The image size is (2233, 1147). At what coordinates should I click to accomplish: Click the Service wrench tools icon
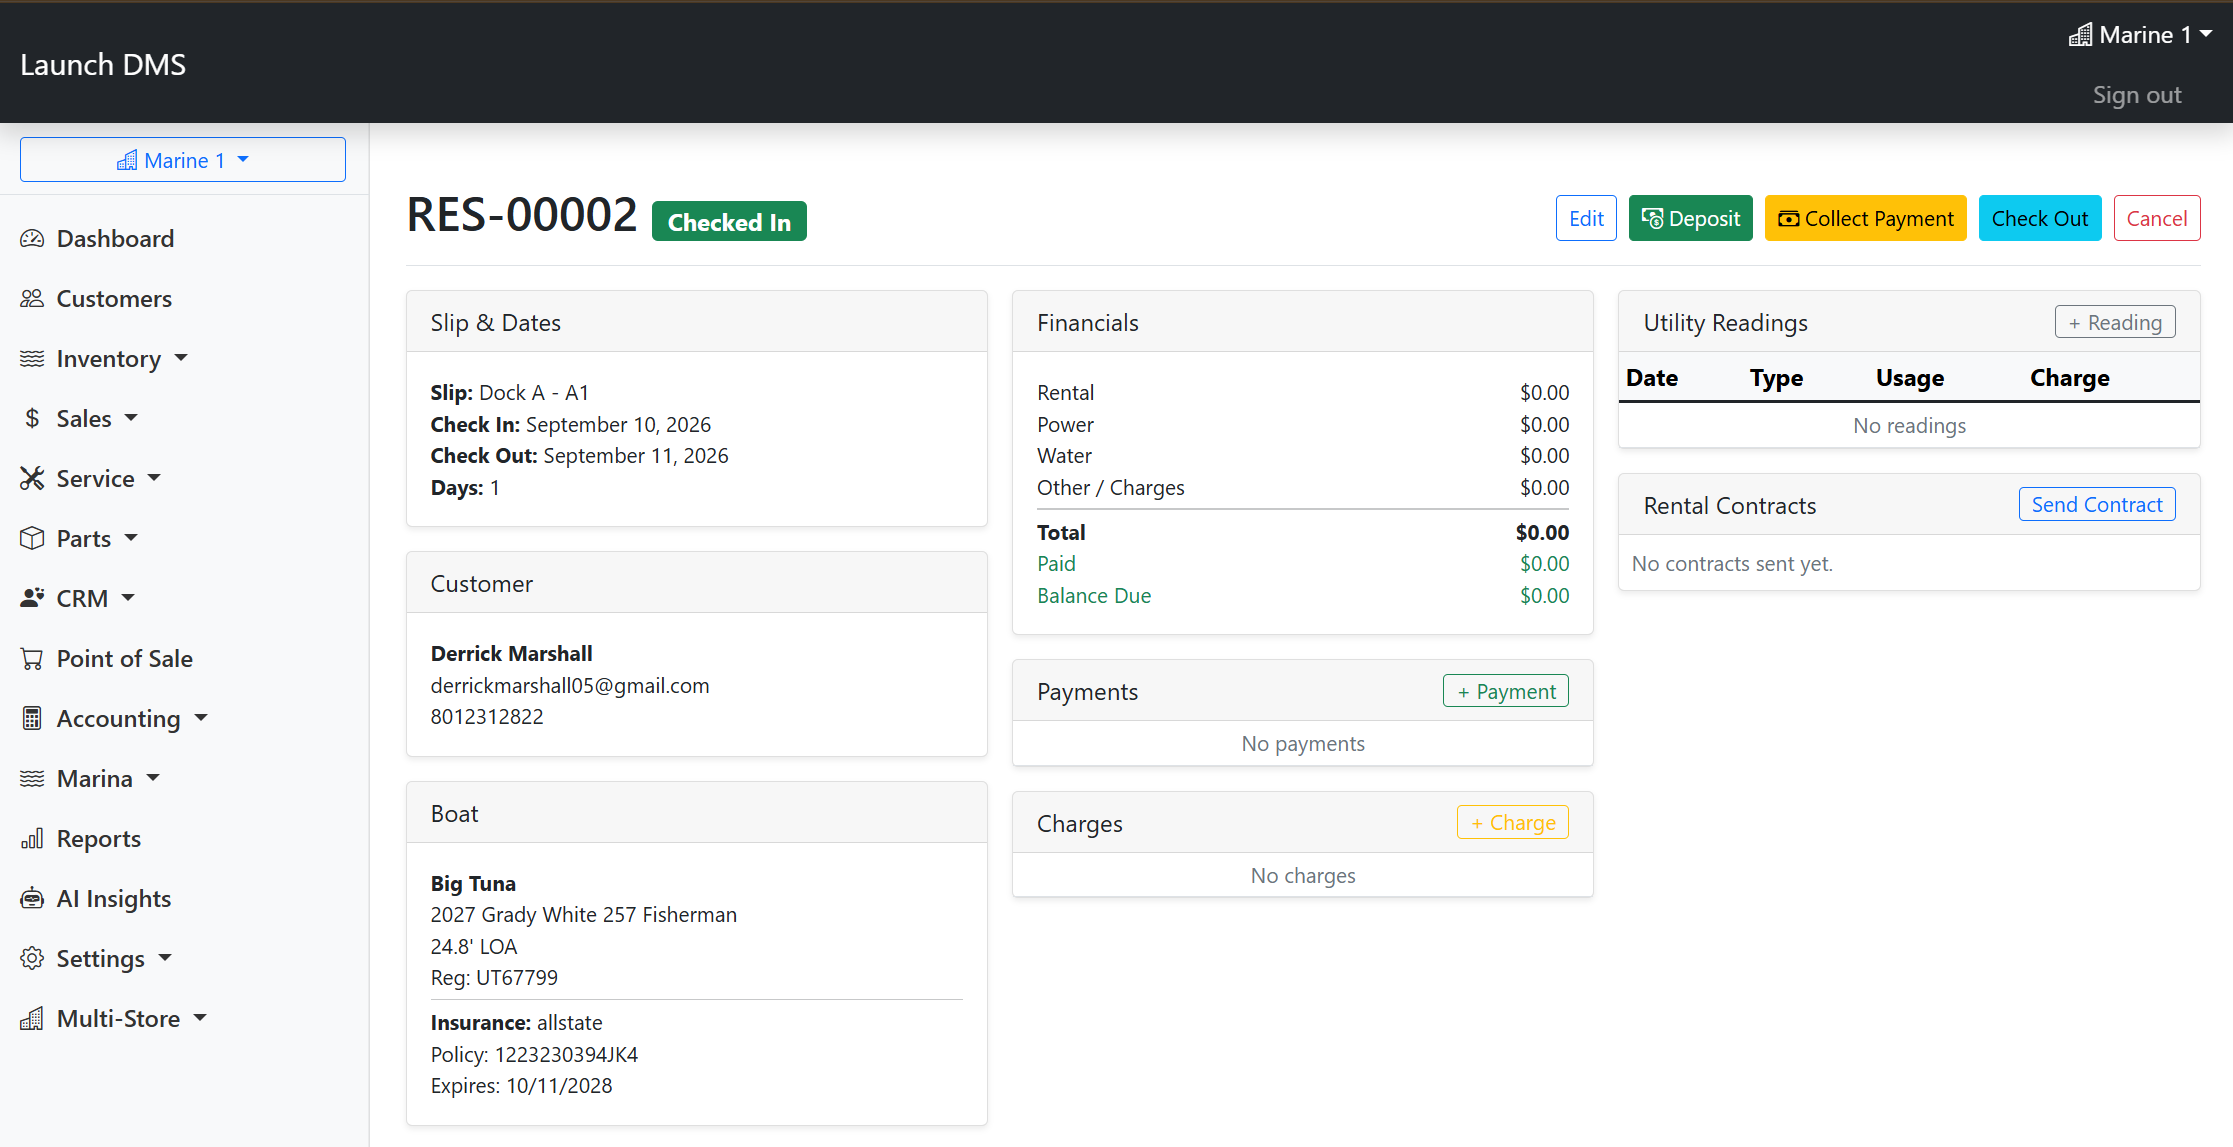pyautogui.click(x=32, y=479)
